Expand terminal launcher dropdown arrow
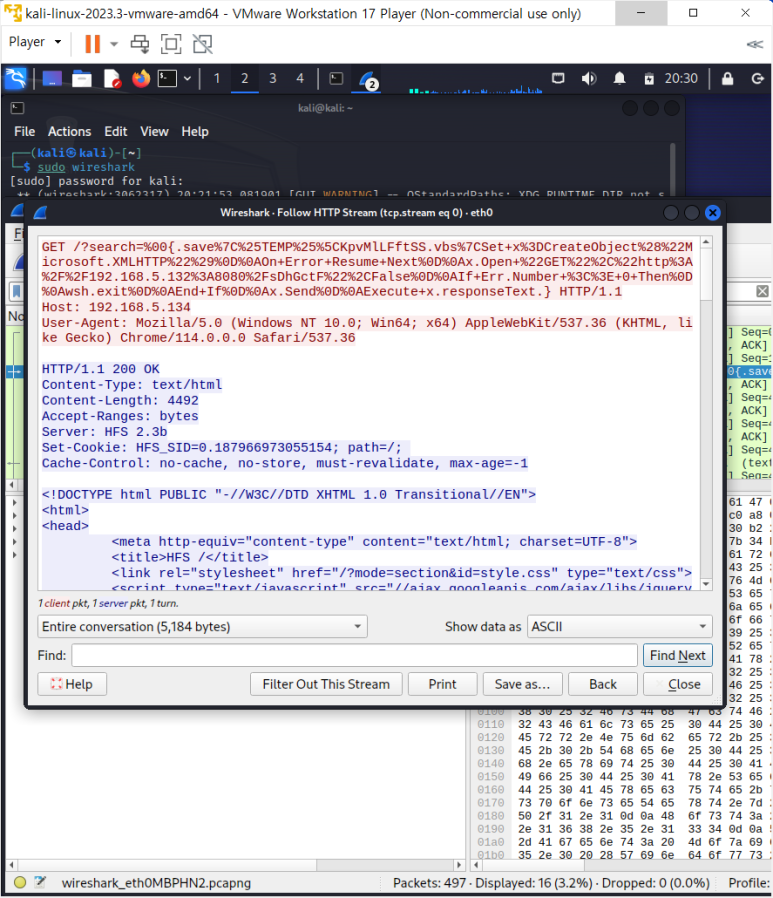Viewport: 773px width, 898px height. (x=187, y=78)
